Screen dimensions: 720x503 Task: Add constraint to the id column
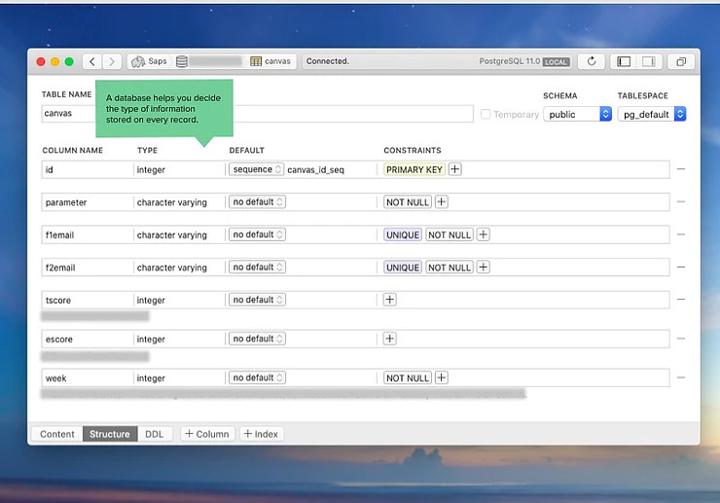click(455, 170)
